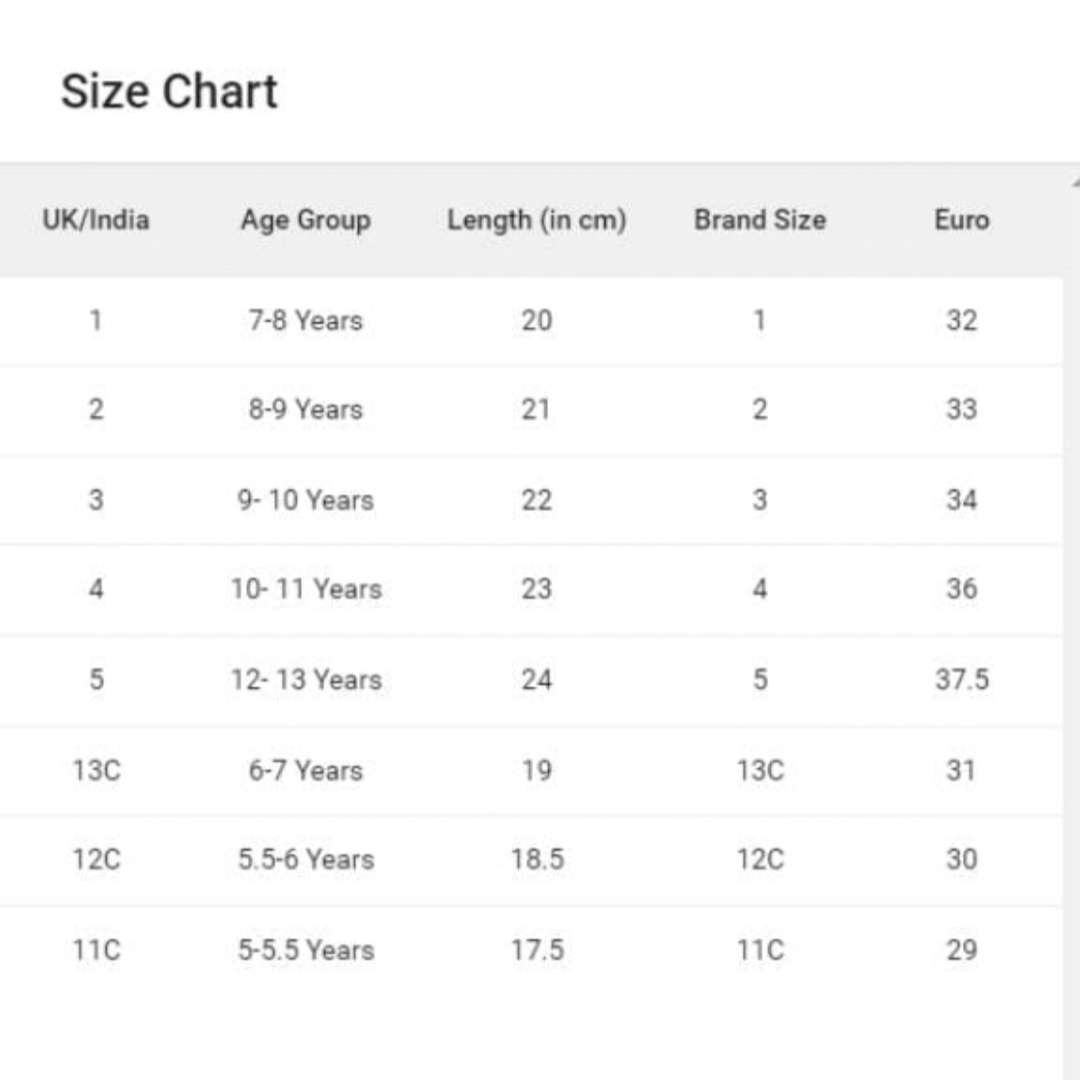Image resolution: width=1080 pixels, height=1080 pixels.
Task: Select the Age Group column header
Action: coord(305,220)
